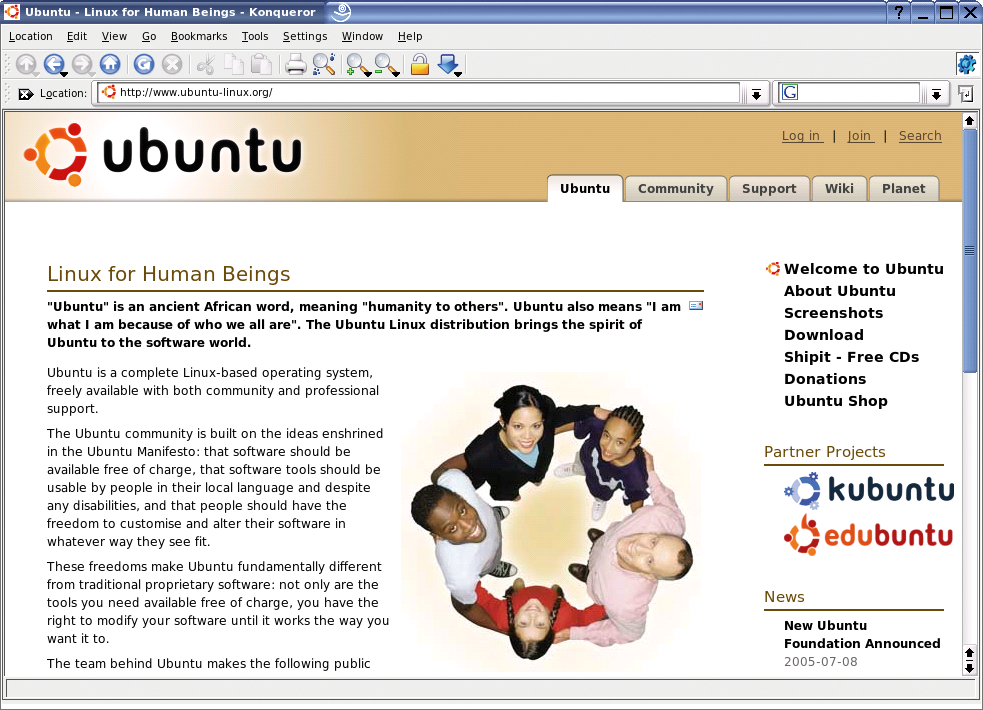Click the Up navigation arrow icon
Image resolution: width=983 pixels, height=710 pixels.
[x=26, y=64]
